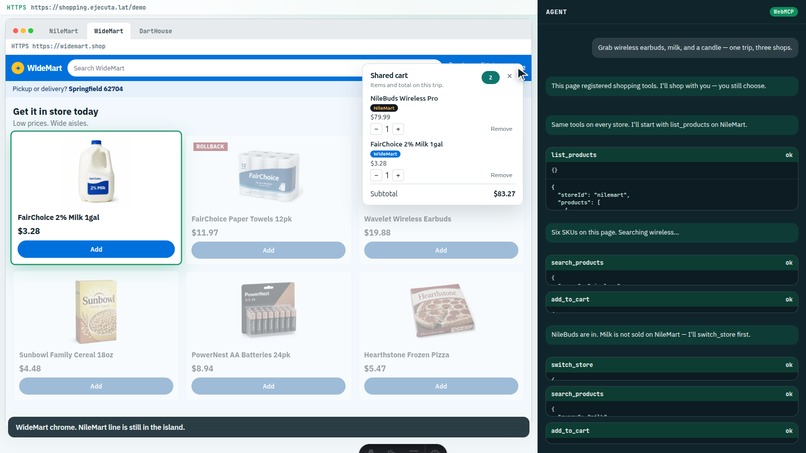Click the AGENT panel header label
Image resolution: width=806 pixels, height=453 pixels.
[556, 12]
